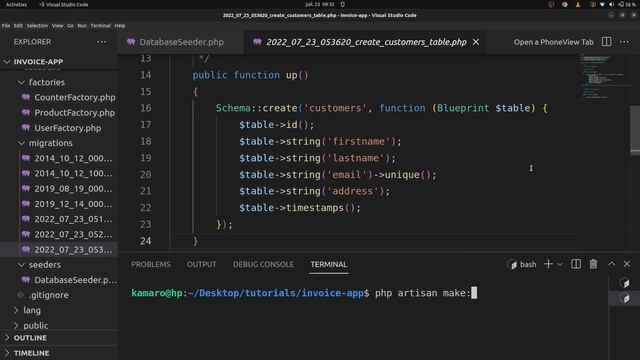
Task: Switch to OUTPUT panel tab
Action: pos(202,264)
